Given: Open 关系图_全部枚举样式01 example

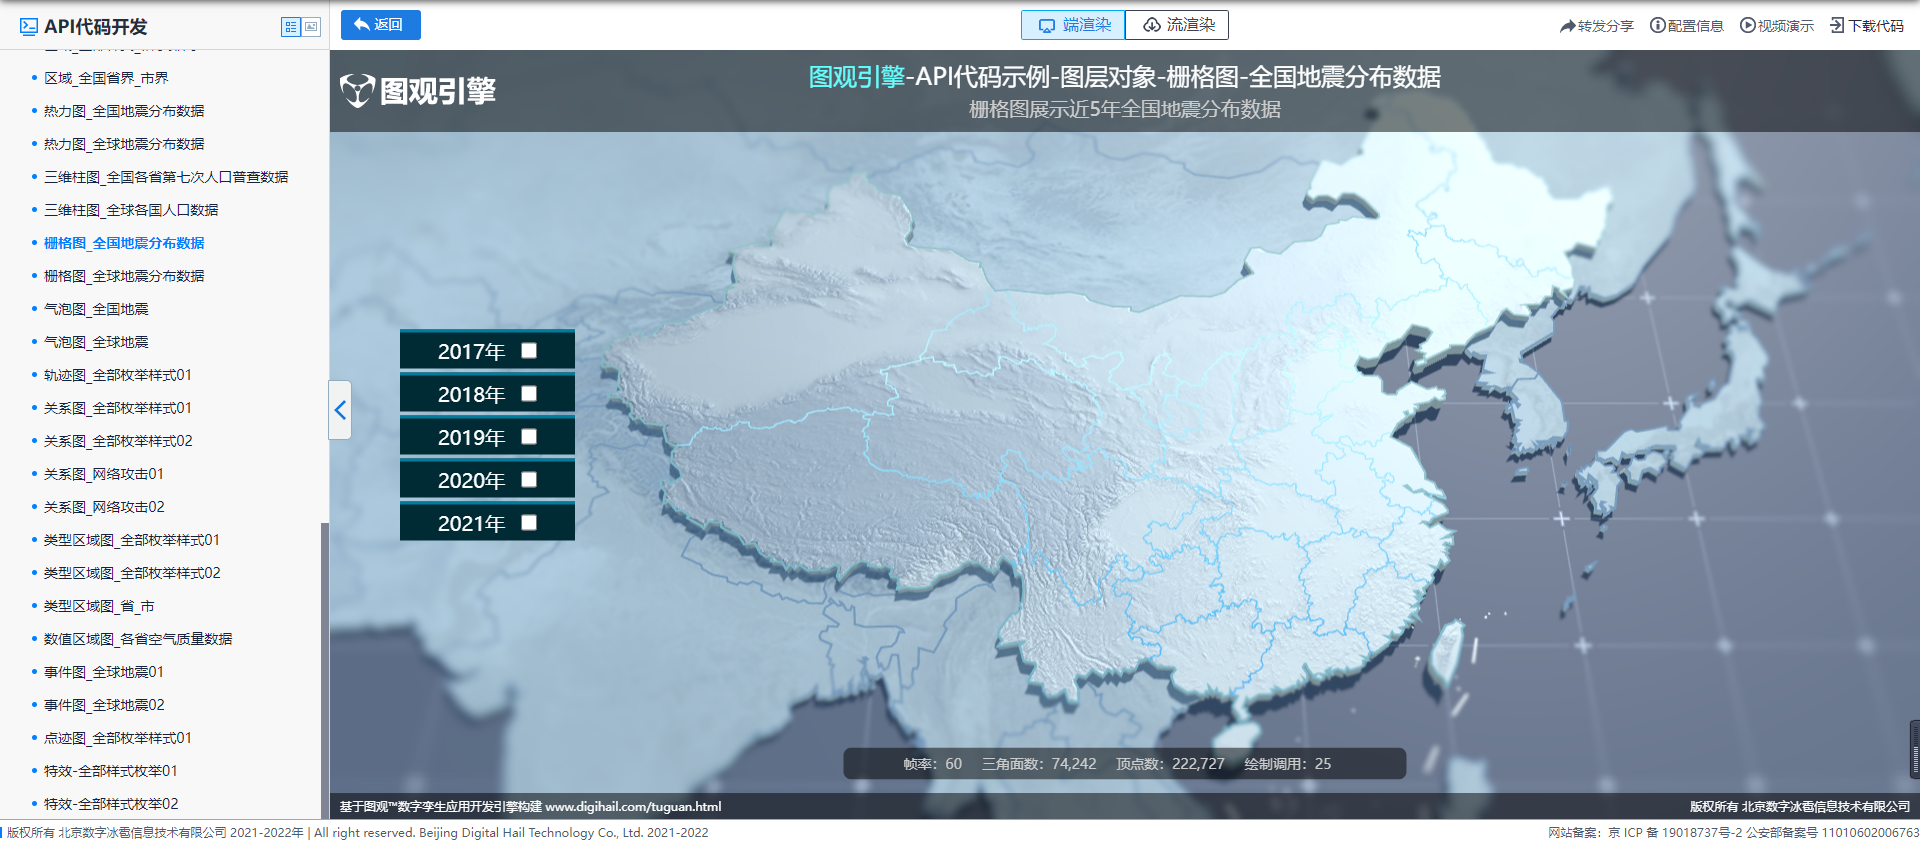Looking at the screenshot, I should 118,408.
